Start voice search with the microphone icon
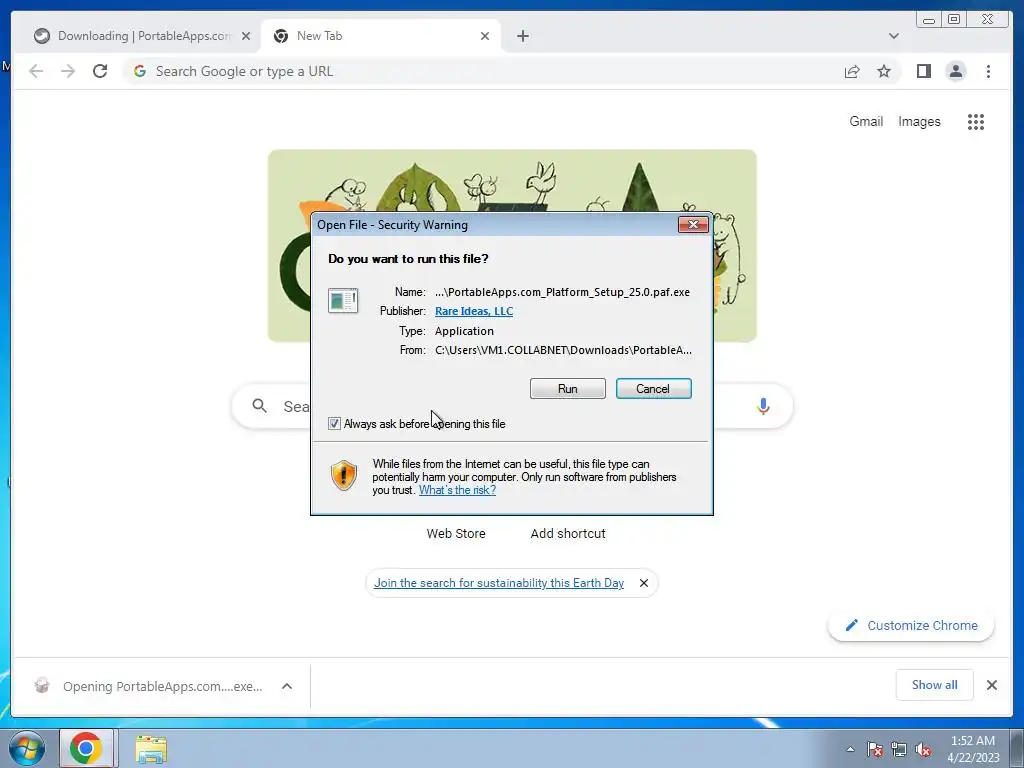 (x=763, y=406)
